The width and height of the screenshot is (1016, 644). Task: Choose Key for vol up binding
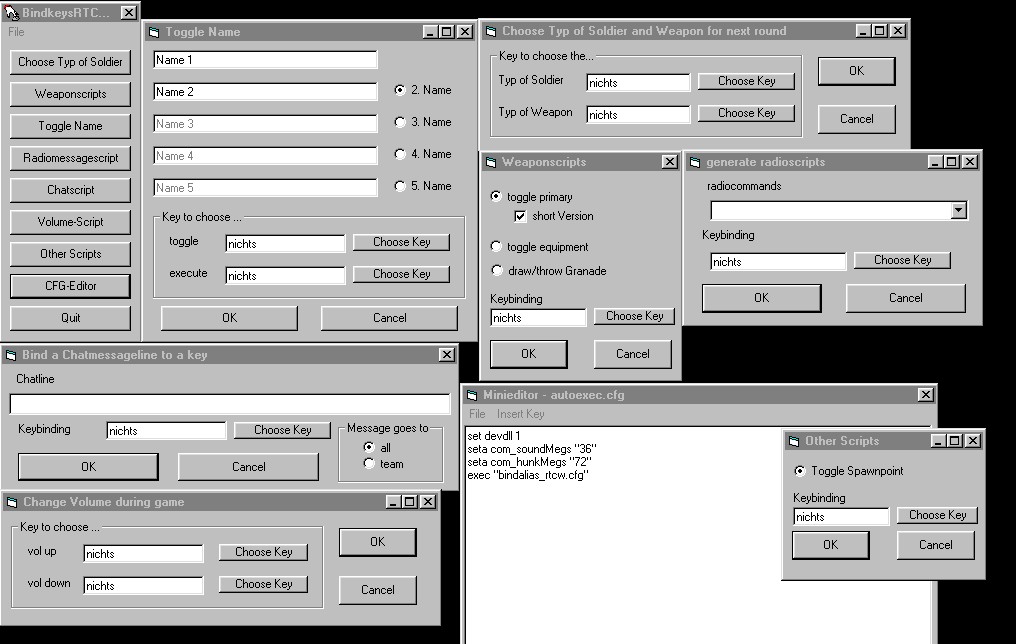pyautogui.click(x=263, y=552)
